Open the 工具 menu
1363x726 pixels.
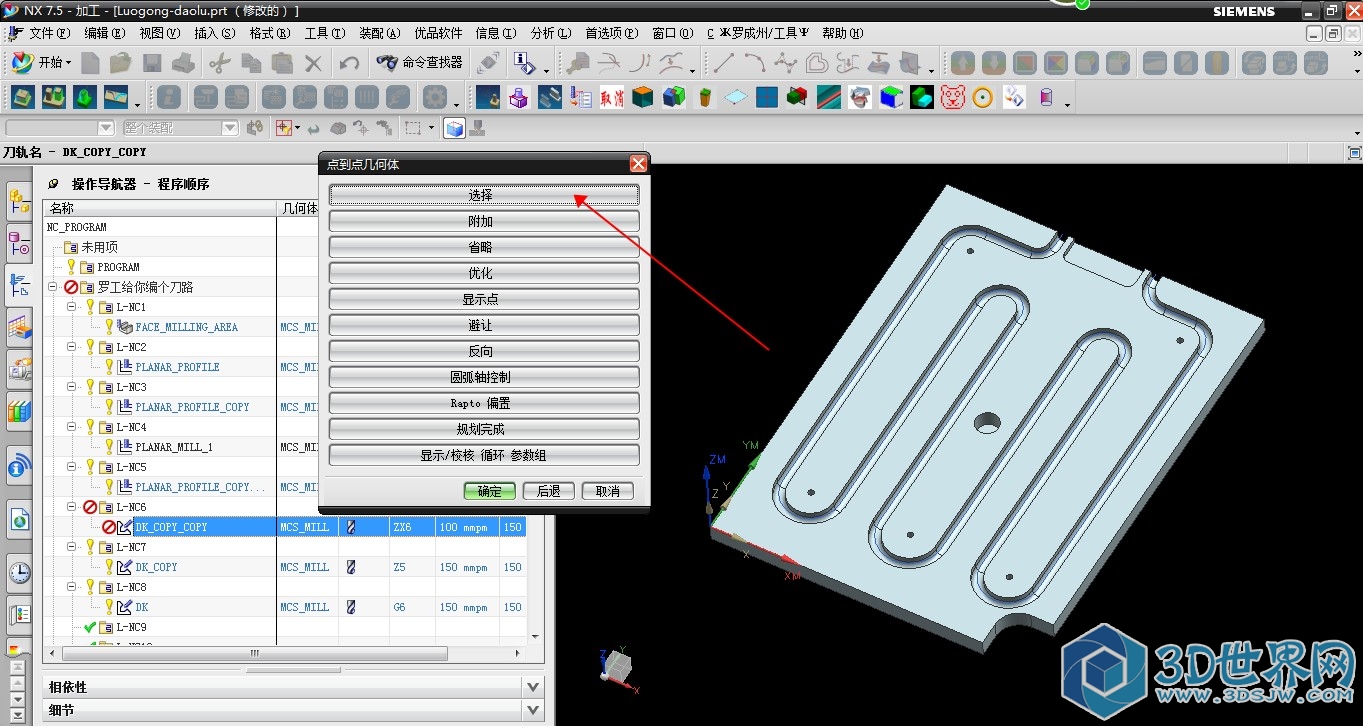[324, 33]
